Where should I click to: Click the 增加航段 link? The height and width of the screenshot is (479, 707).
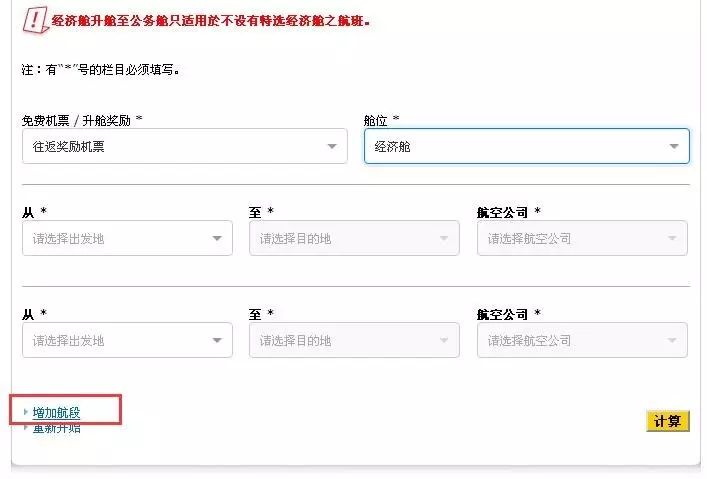pyautogui.click(x=56, y=412)
